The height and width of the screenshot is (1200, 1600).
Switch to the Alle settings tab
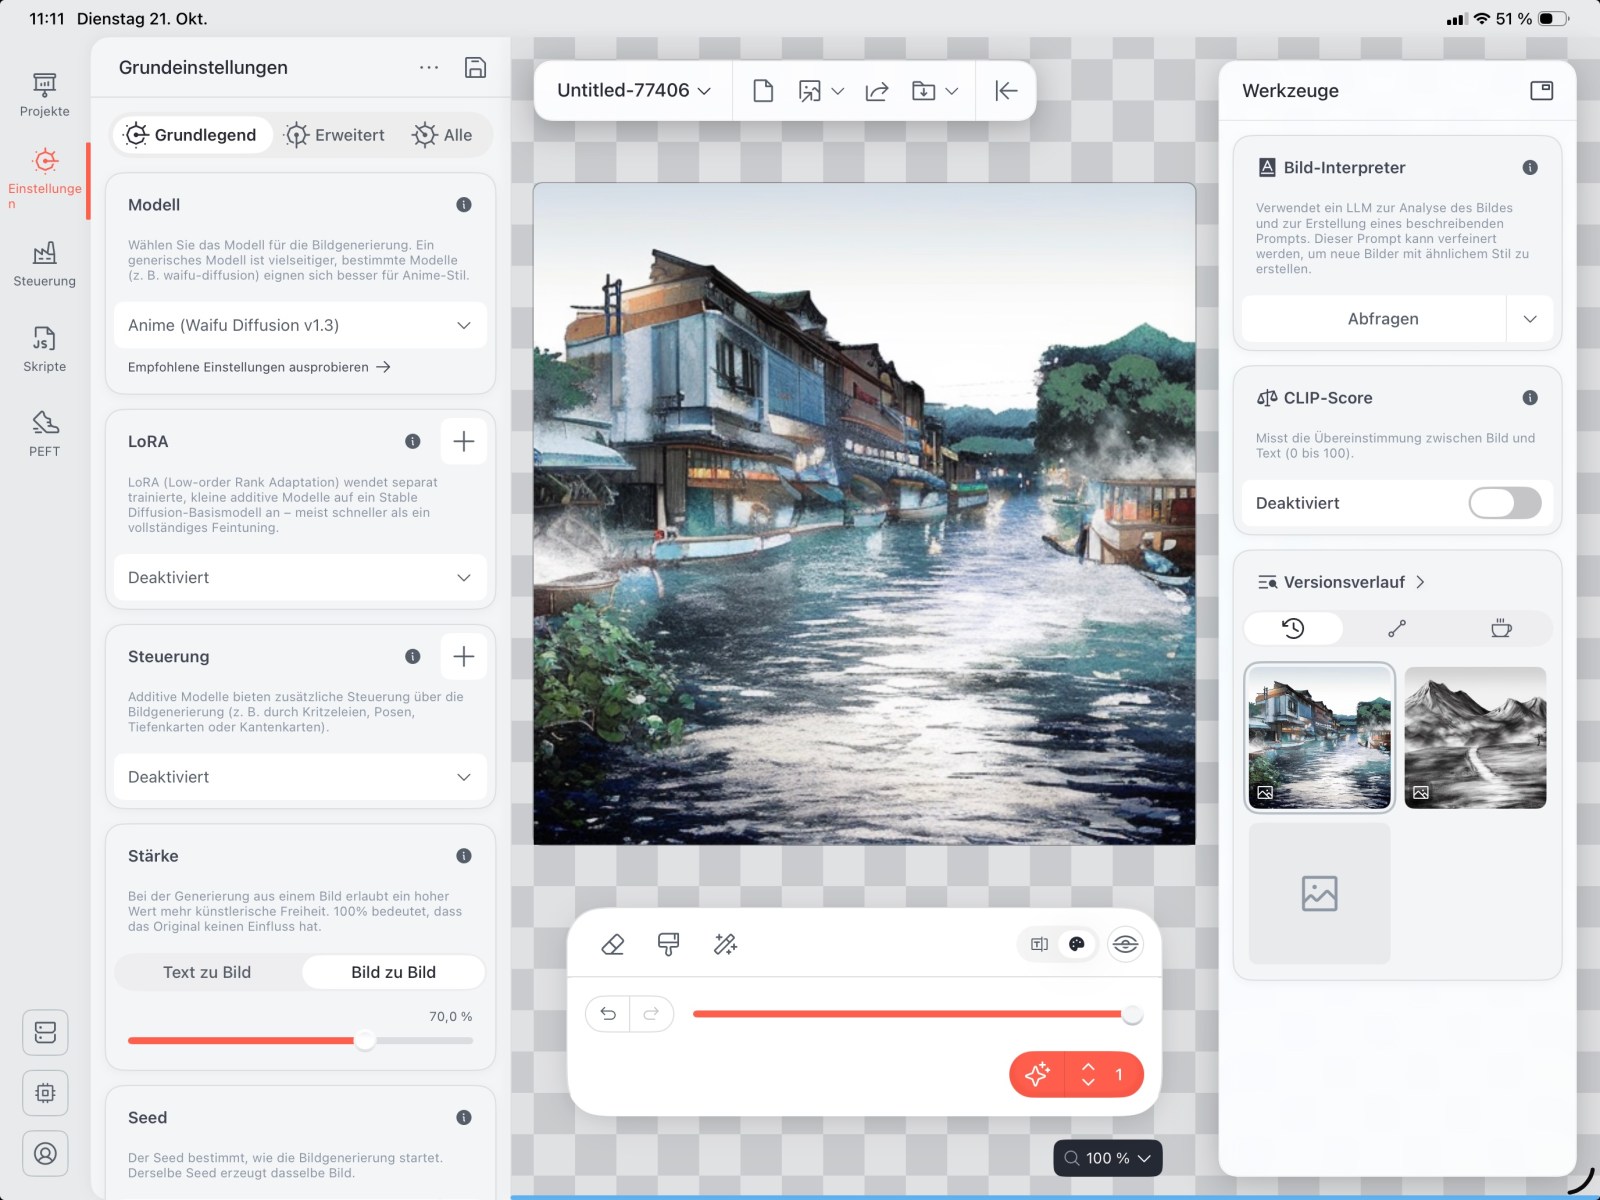point(442,135)
